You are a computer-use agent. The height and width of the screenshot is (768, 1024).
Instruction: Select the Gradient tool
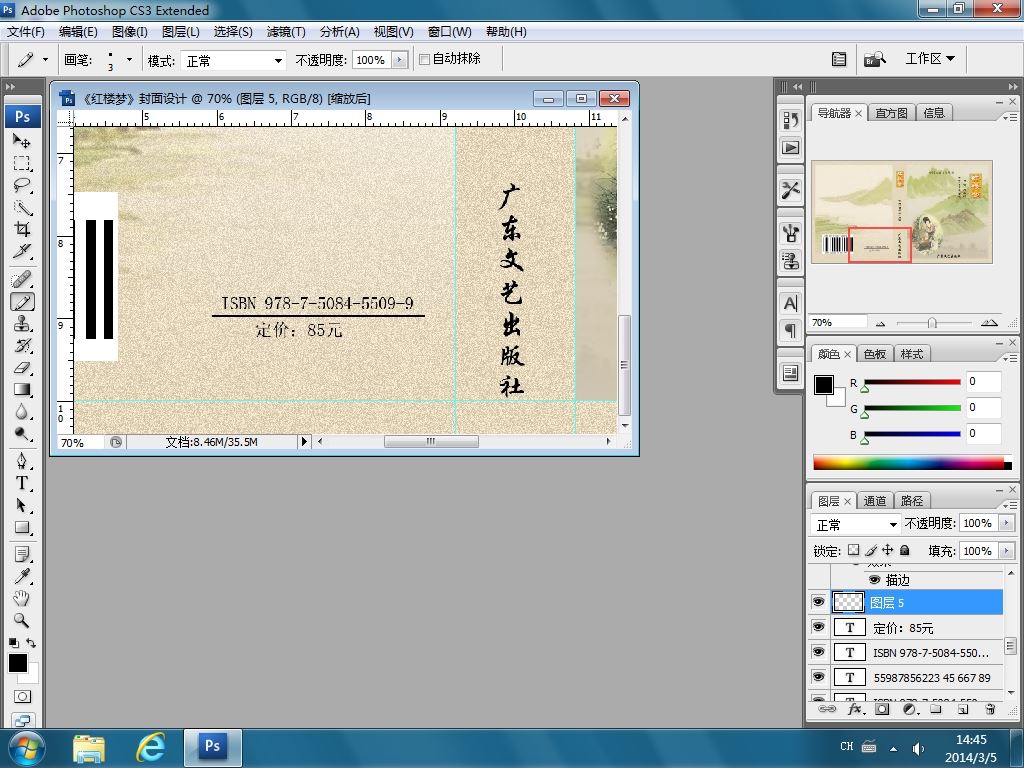tap(22, 390)
